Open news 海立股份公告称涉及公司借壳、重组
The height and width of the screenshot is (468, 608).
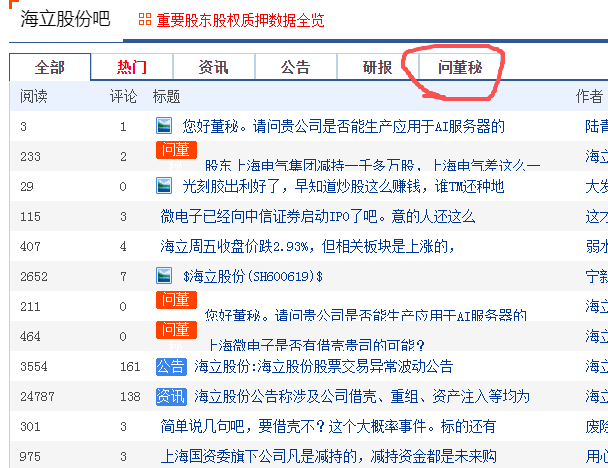pos(362,396)
